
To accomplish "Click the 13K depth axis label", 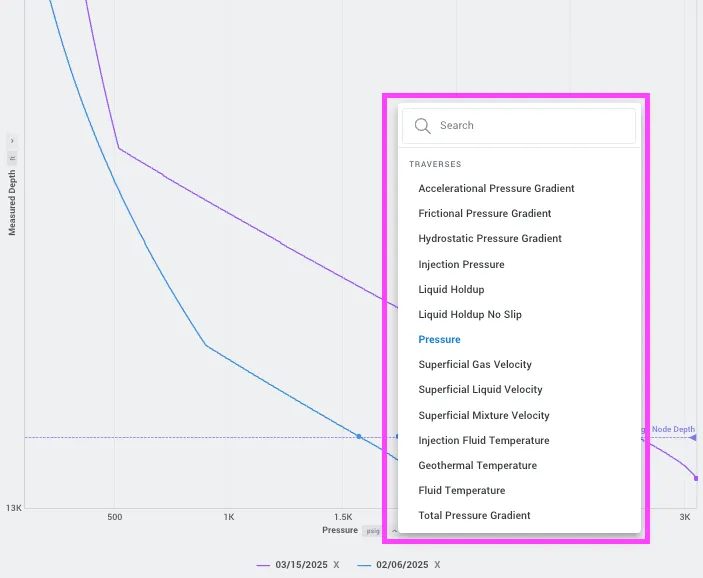I will (x=13, y=508).
